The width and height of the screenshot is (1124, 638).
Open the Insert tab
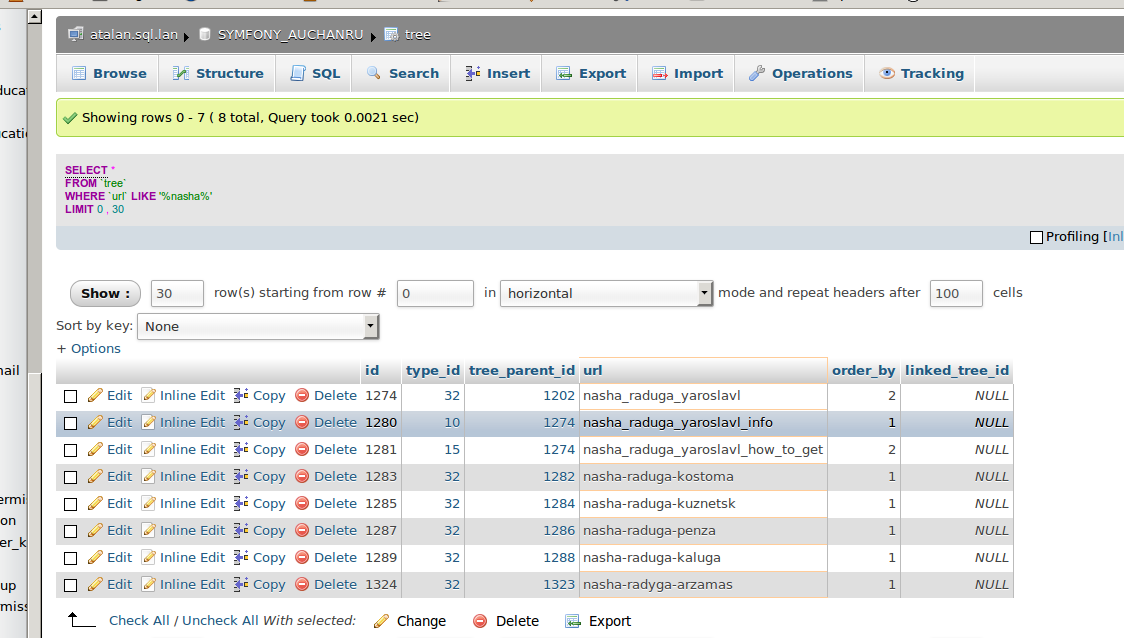click(x=497, y=73)
